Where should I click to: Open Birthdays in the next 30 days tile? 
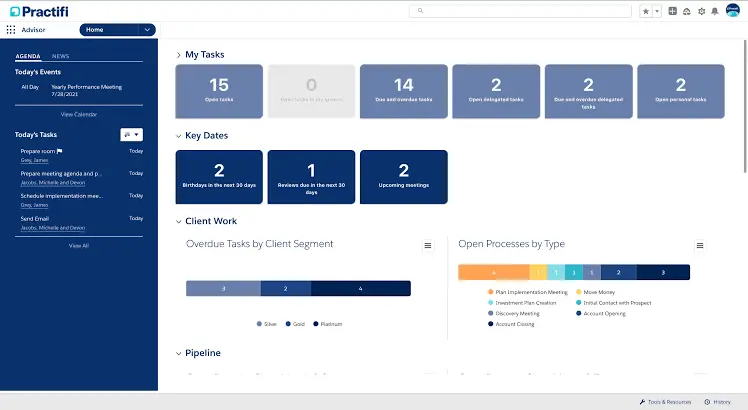219,177
